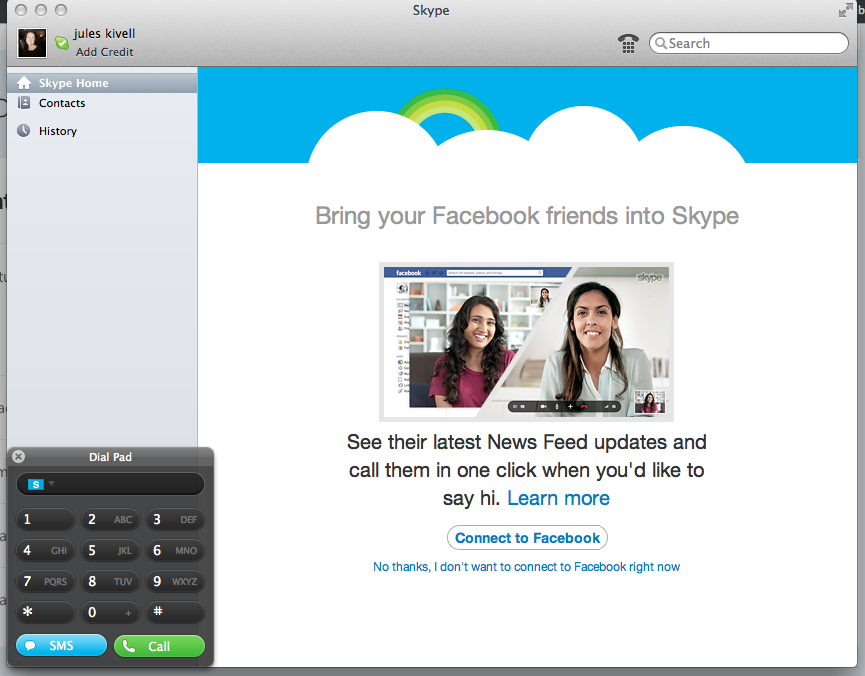Dial the 5 JKL key
Viewport: 865px width, 676px height.
click(x=110, y=550)
